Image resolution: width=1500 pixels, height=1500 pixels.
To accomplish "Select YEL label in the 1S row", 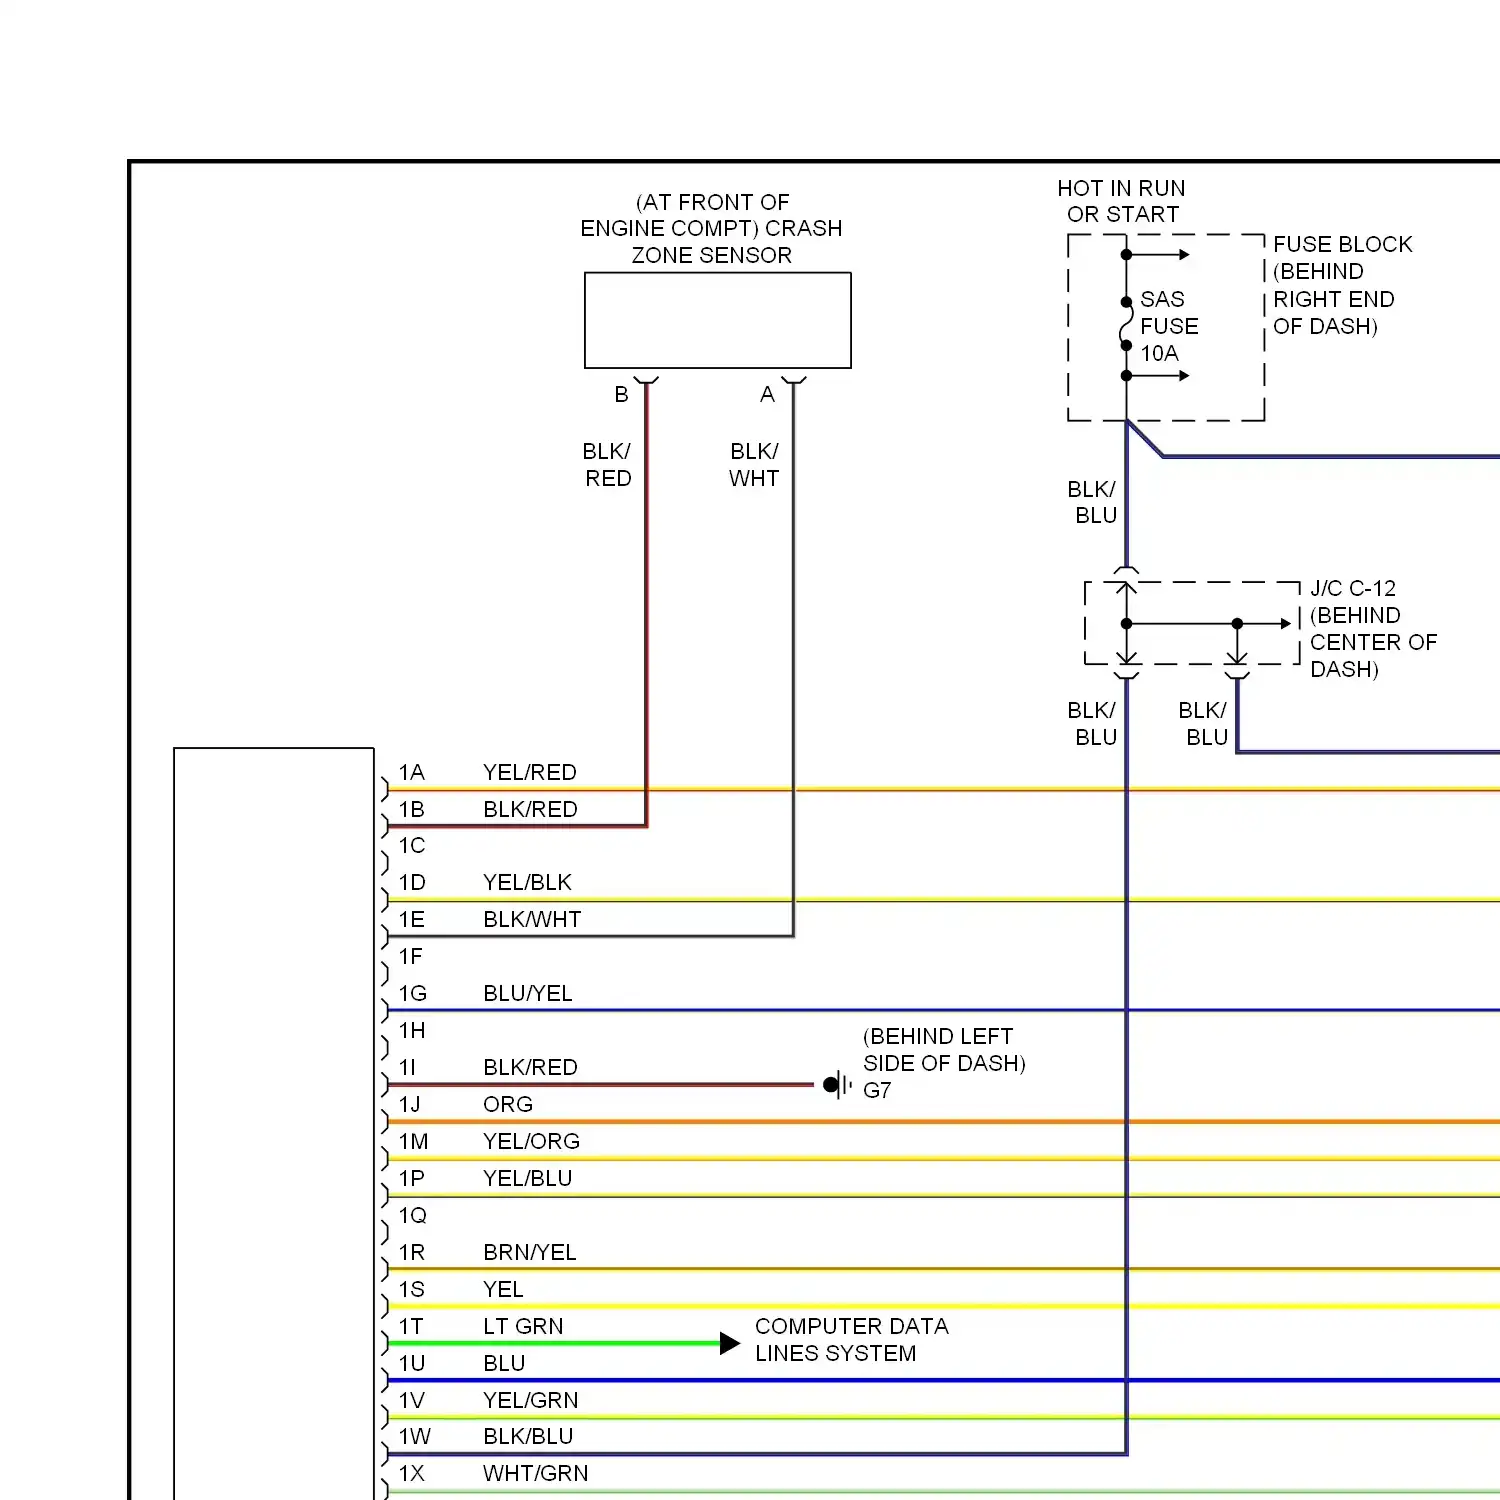I will pos(503,1290).
